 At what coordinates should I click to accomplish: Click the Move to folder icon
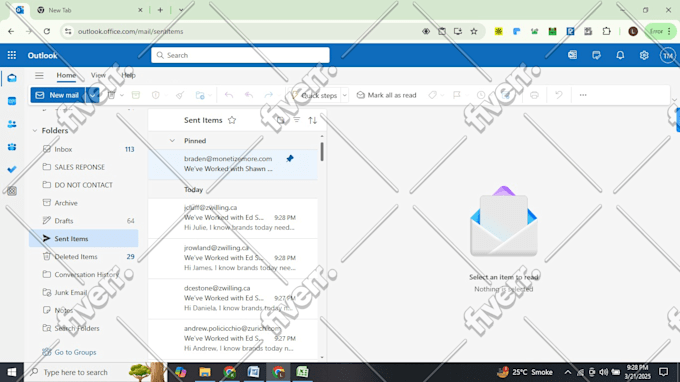tap(200, 95)
